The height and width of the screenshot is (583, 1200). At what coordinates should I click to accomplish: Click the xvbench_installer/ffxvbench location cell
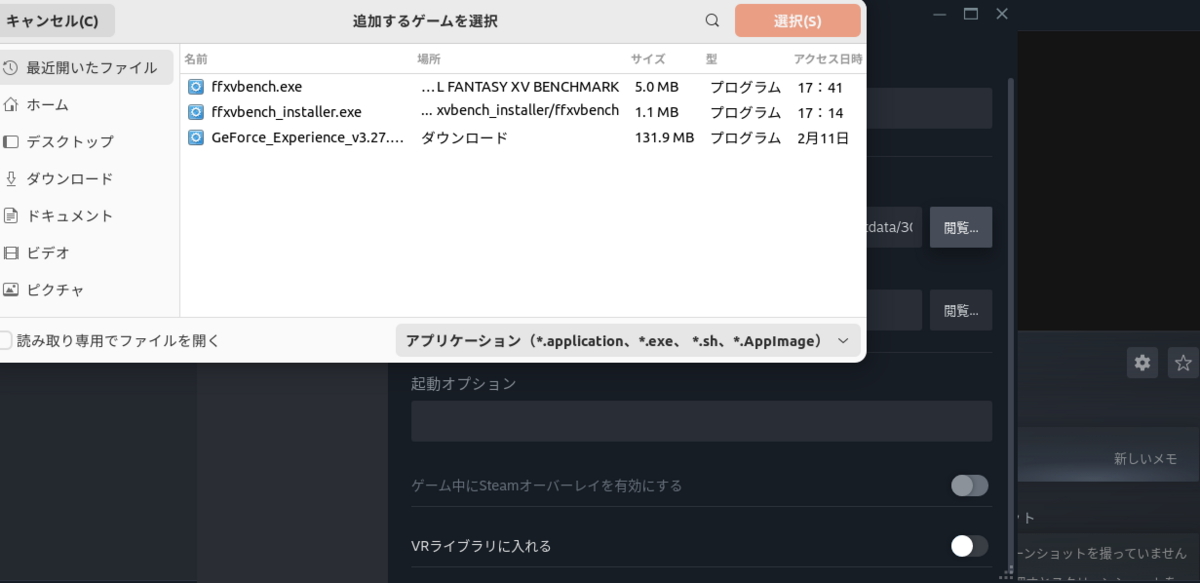(520, 111)
